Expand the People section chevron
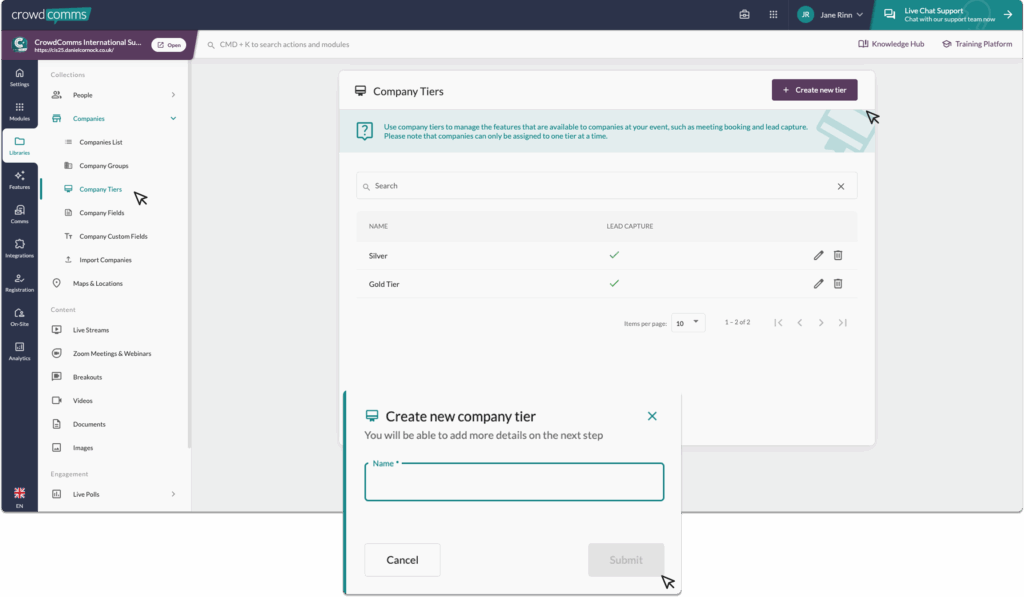The width and height of the screenshot is (1024, 597). pos(173,95)
